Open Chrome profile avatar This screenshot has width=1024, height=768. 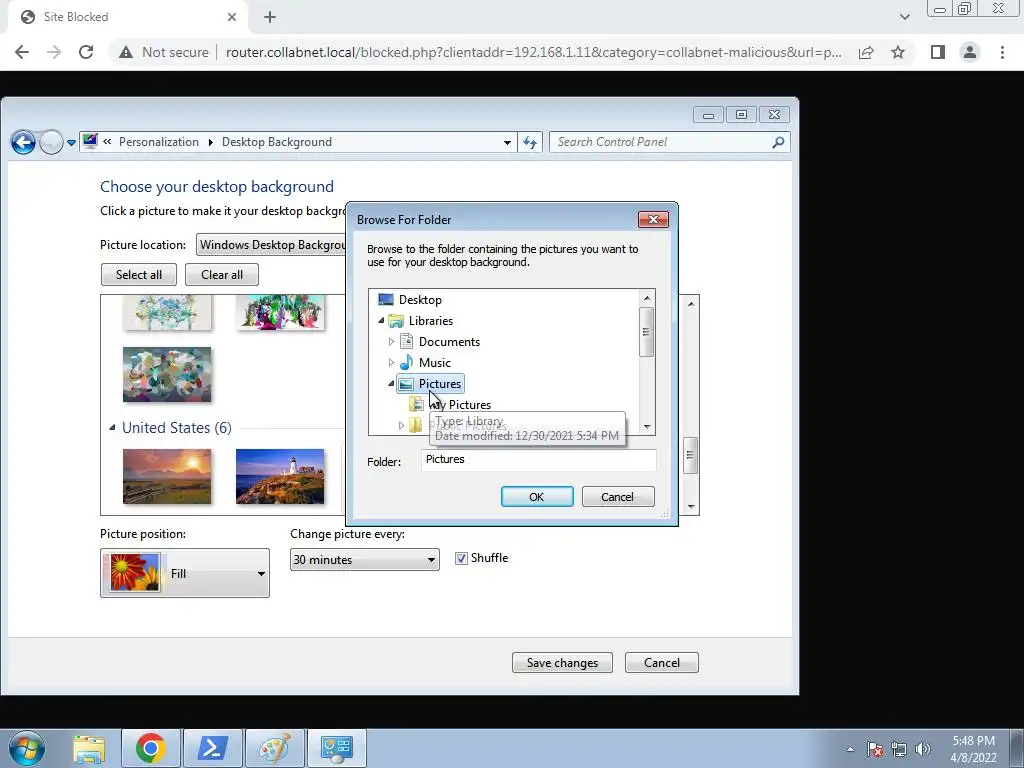(970, 52)
